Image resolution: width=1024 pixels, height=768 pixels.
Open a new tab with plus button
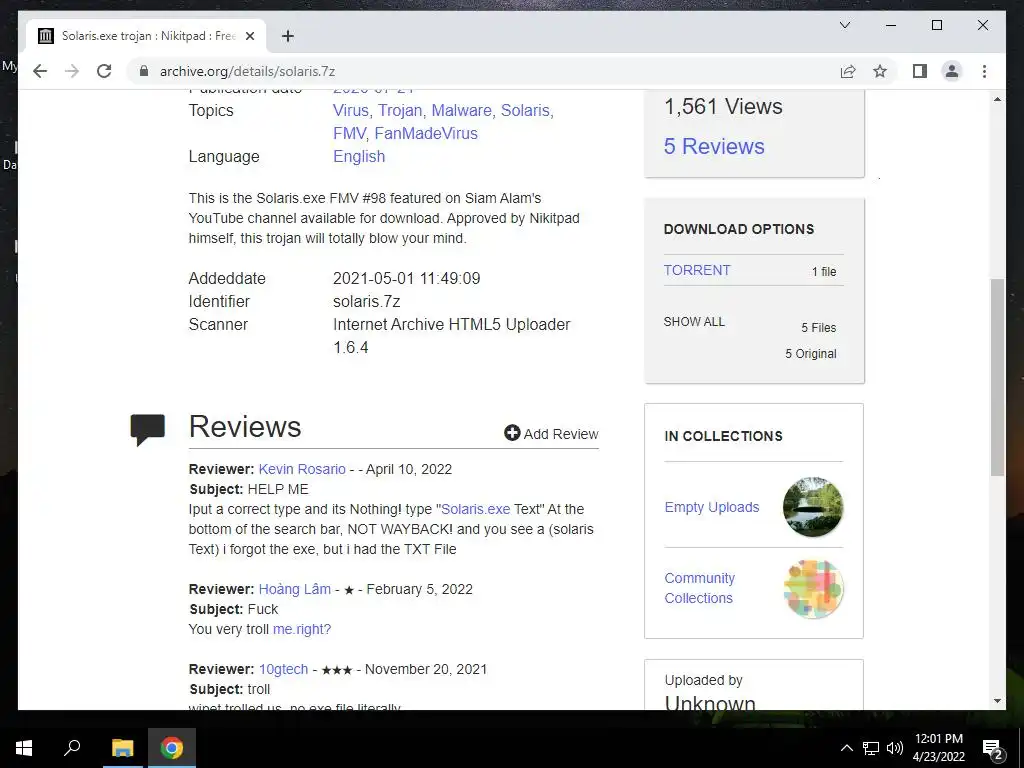(287, 36)
